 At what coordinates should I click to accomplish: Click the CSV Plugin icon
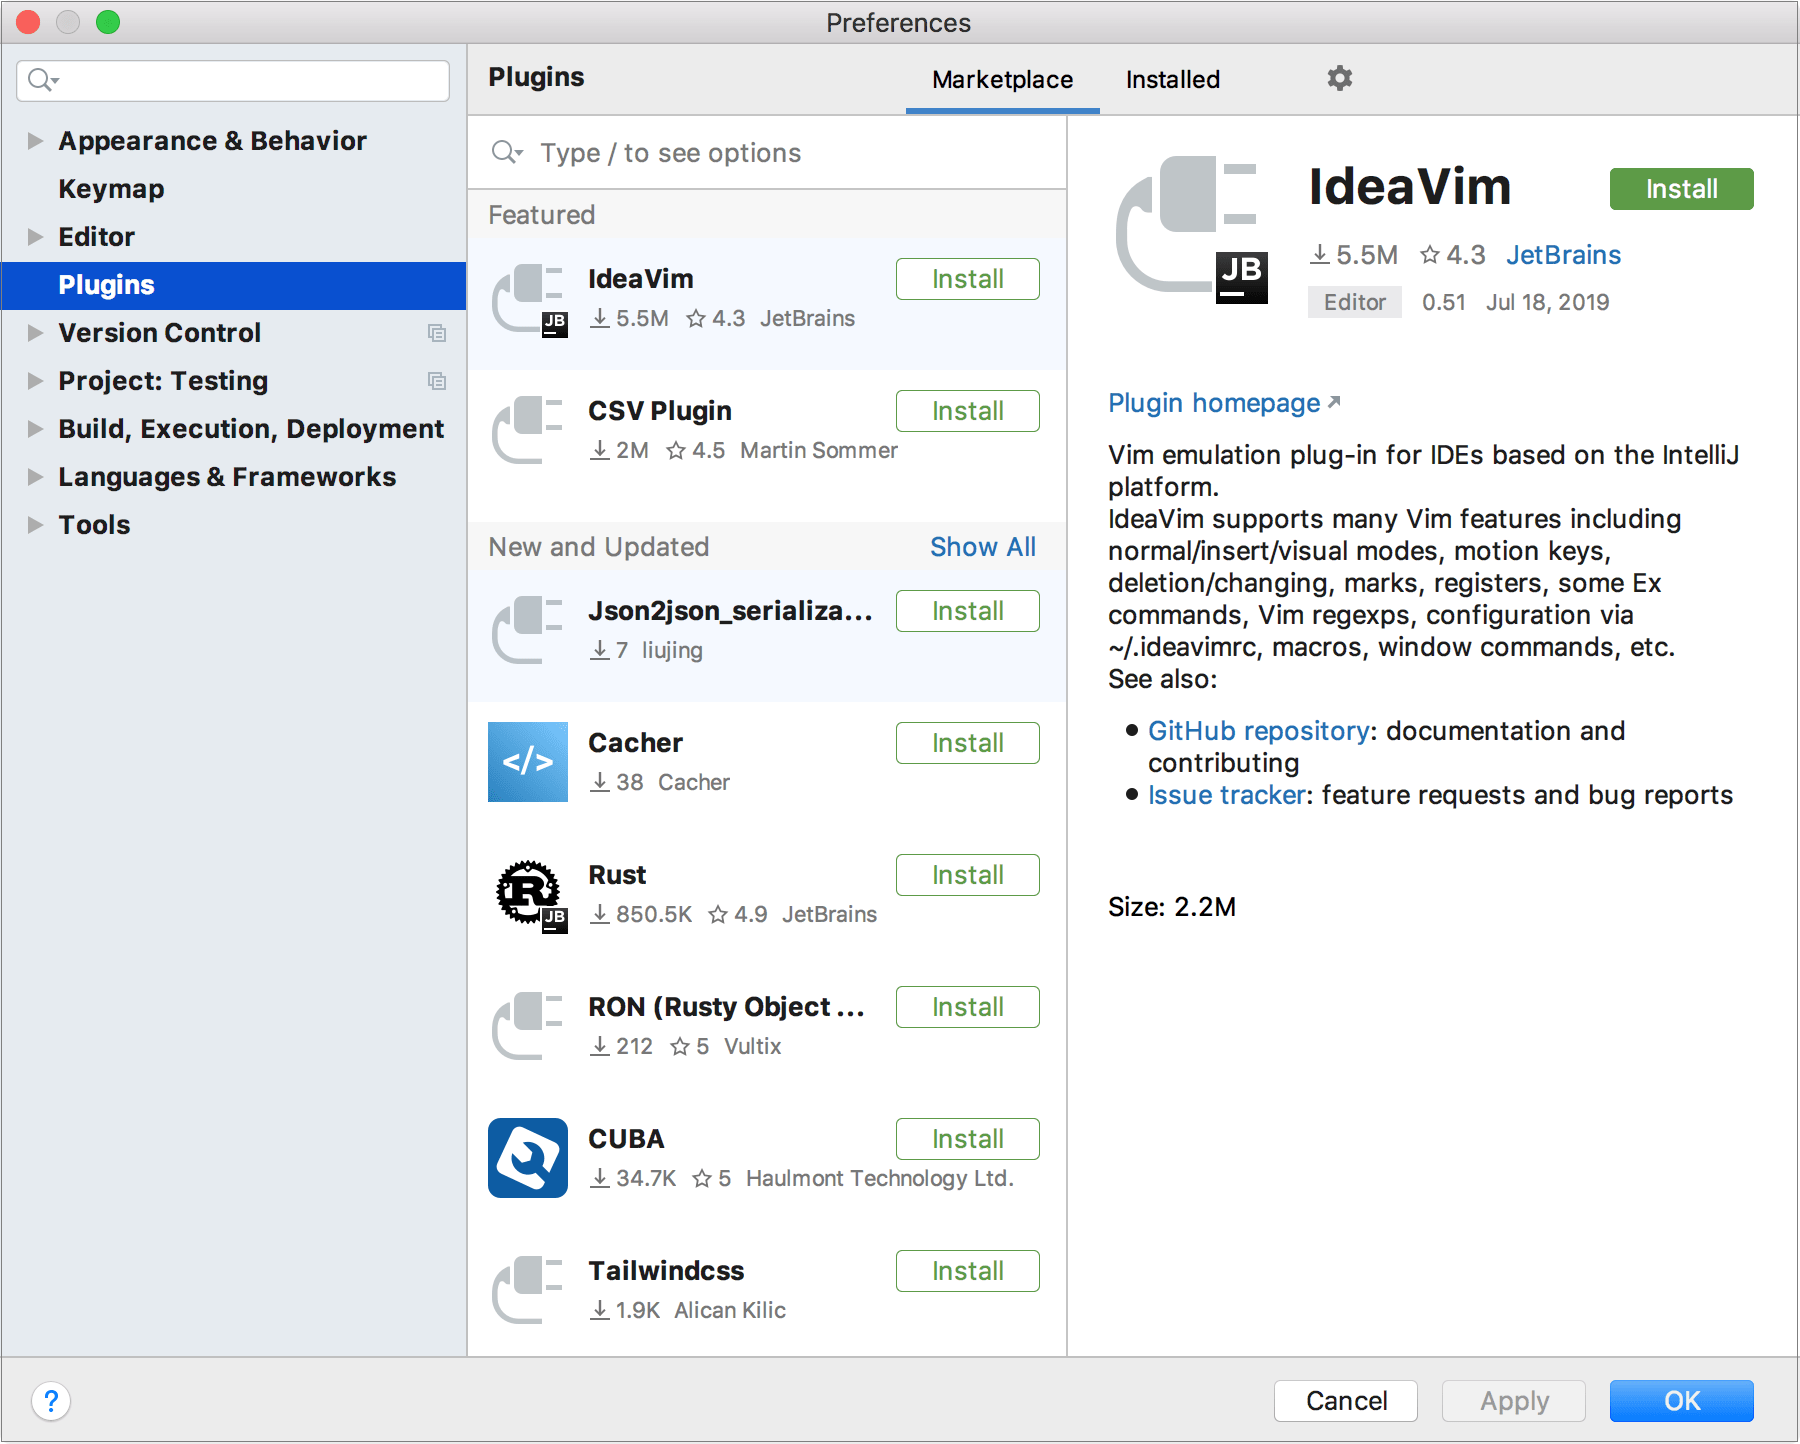[x=528, y=429]
